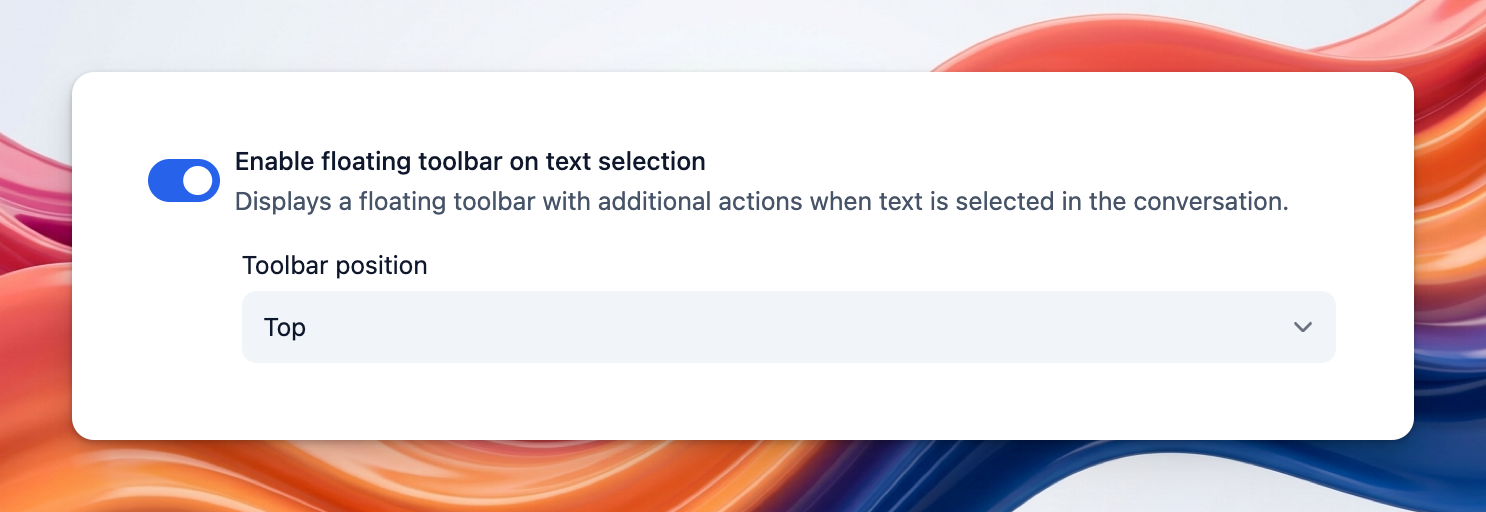Click the chevron arrow in the position dropdown
The image size is (1486, 512).
coord(1302,327)
